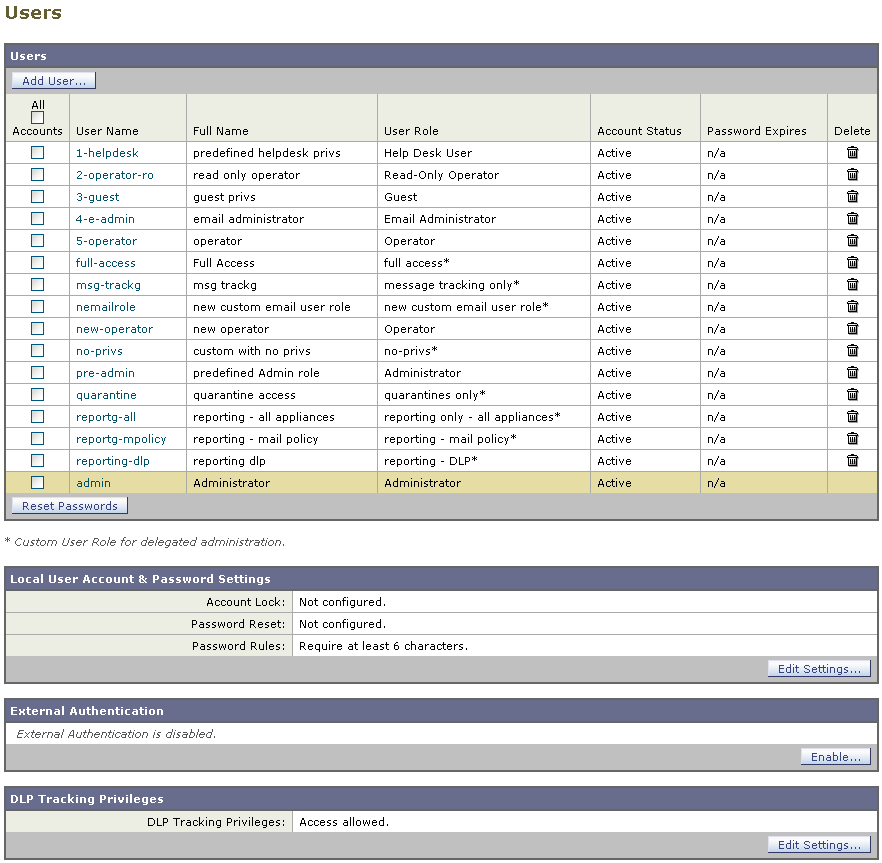Image resolution: width=882 pixels, height=863 pixels.
Task: Remove full-access user with trash icon
Action: click(852, 262)
